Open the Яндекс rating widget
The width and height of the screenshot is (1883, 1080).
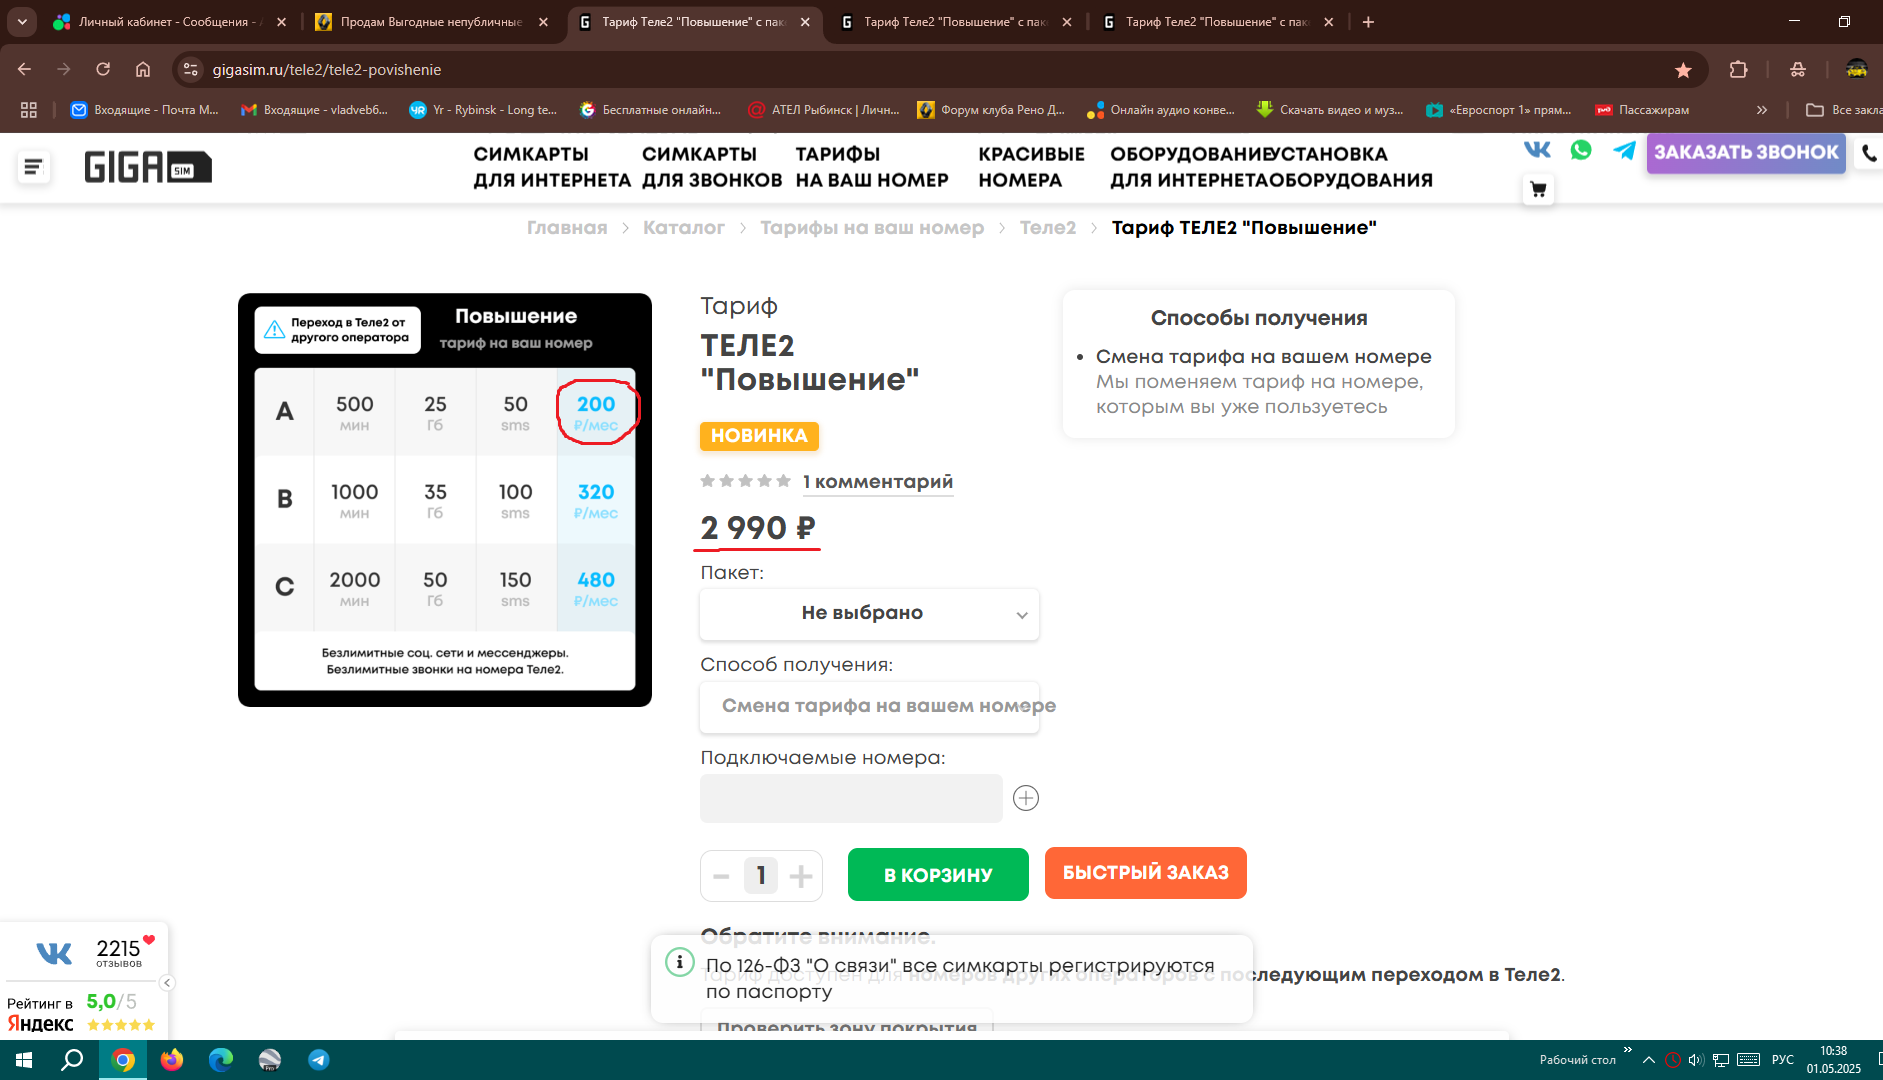pyautogui.click(x=82, y=1012)
